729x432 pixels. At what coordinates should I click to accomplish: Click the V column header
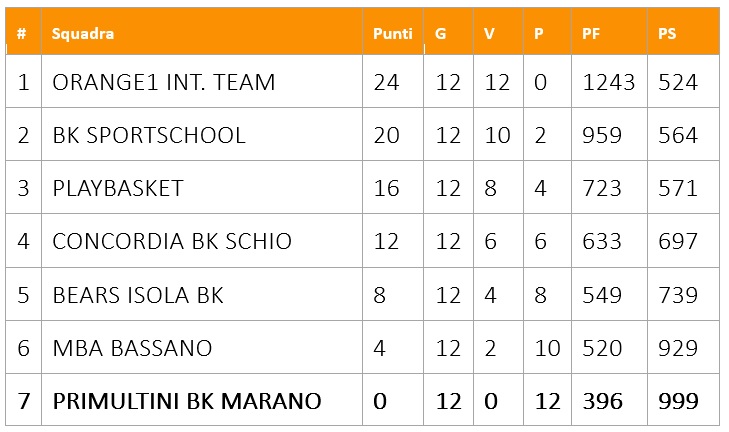(489, 33)
